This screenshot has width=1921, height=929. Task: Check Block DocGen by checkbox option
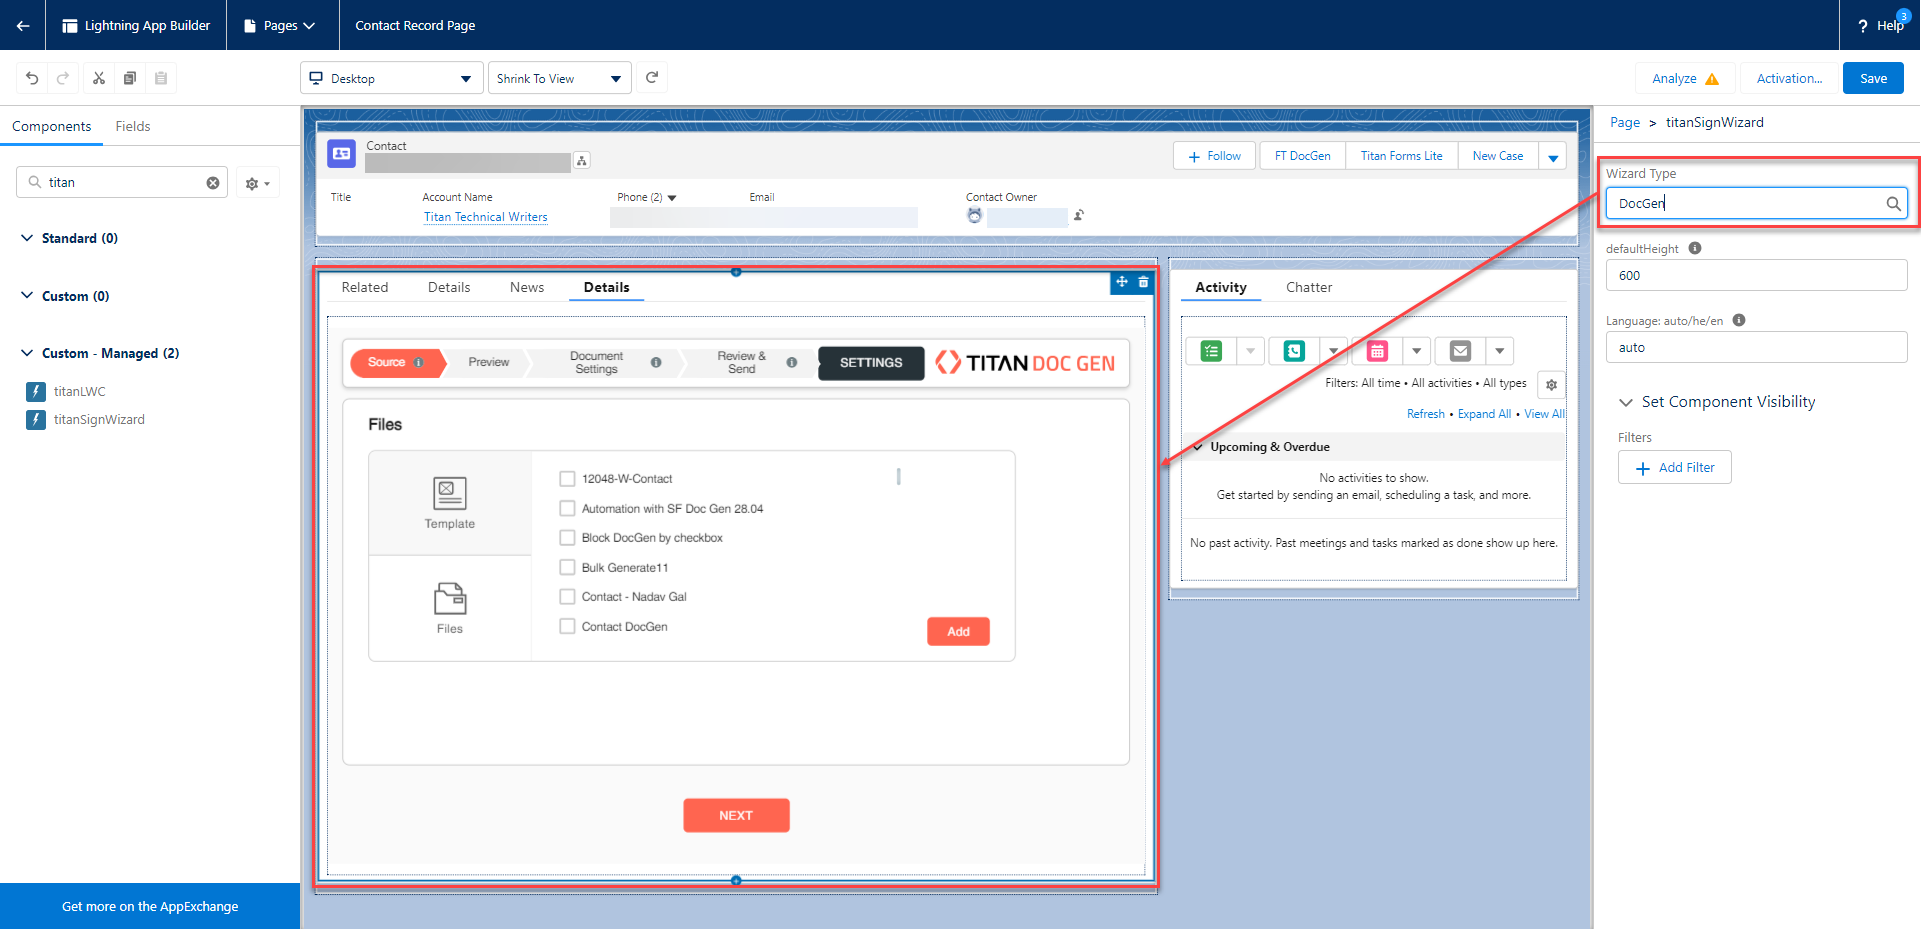(x=567, y=538)
